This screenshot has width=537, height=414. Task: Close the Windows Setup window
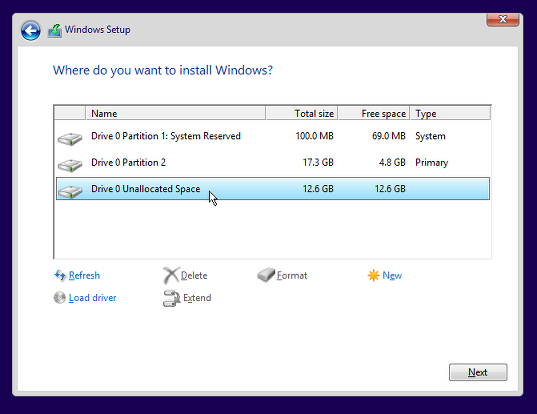pyautogui.click(x=502, y=19)
